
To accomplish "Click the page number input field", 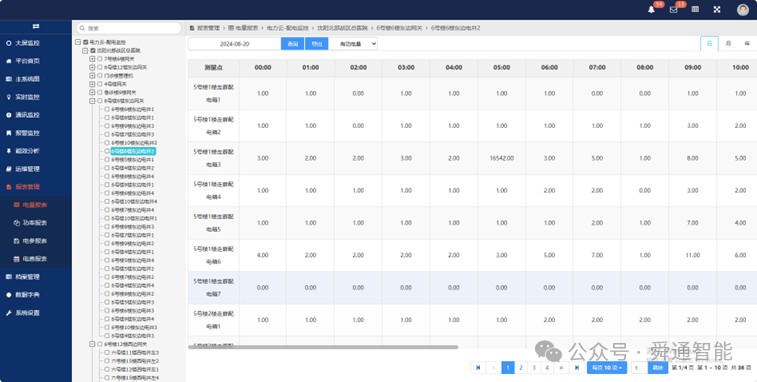I will point(639,368).
